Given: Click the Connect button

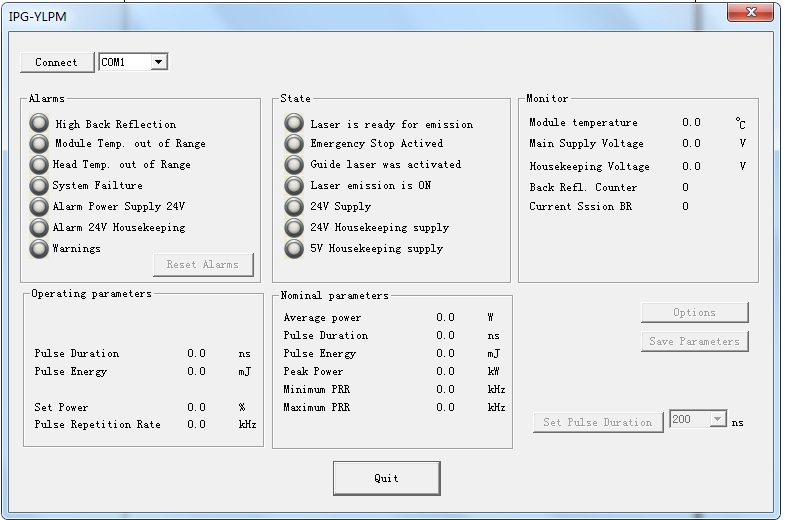Looking at the screenshot, I should tap(57, 63).
